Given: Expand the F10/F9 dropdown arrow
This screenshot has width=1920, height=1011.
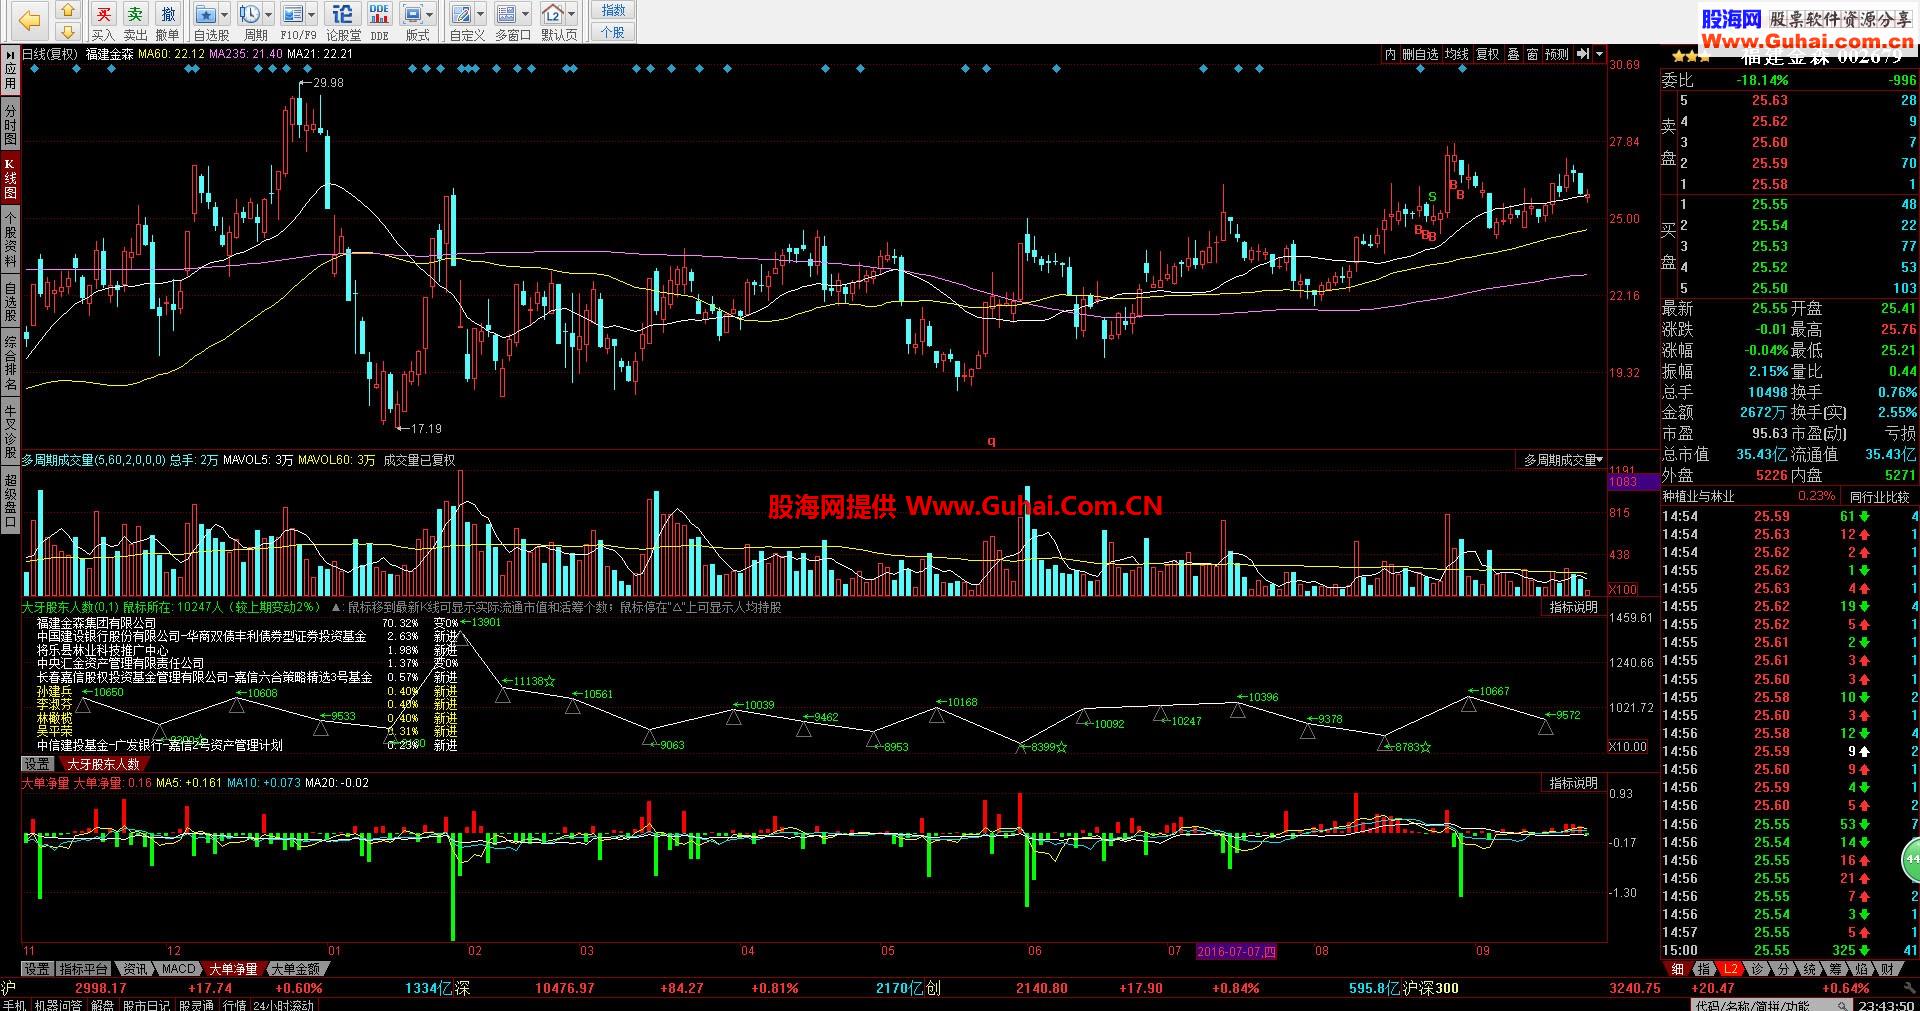Looking at the screenshot, I should click(312, 15).
